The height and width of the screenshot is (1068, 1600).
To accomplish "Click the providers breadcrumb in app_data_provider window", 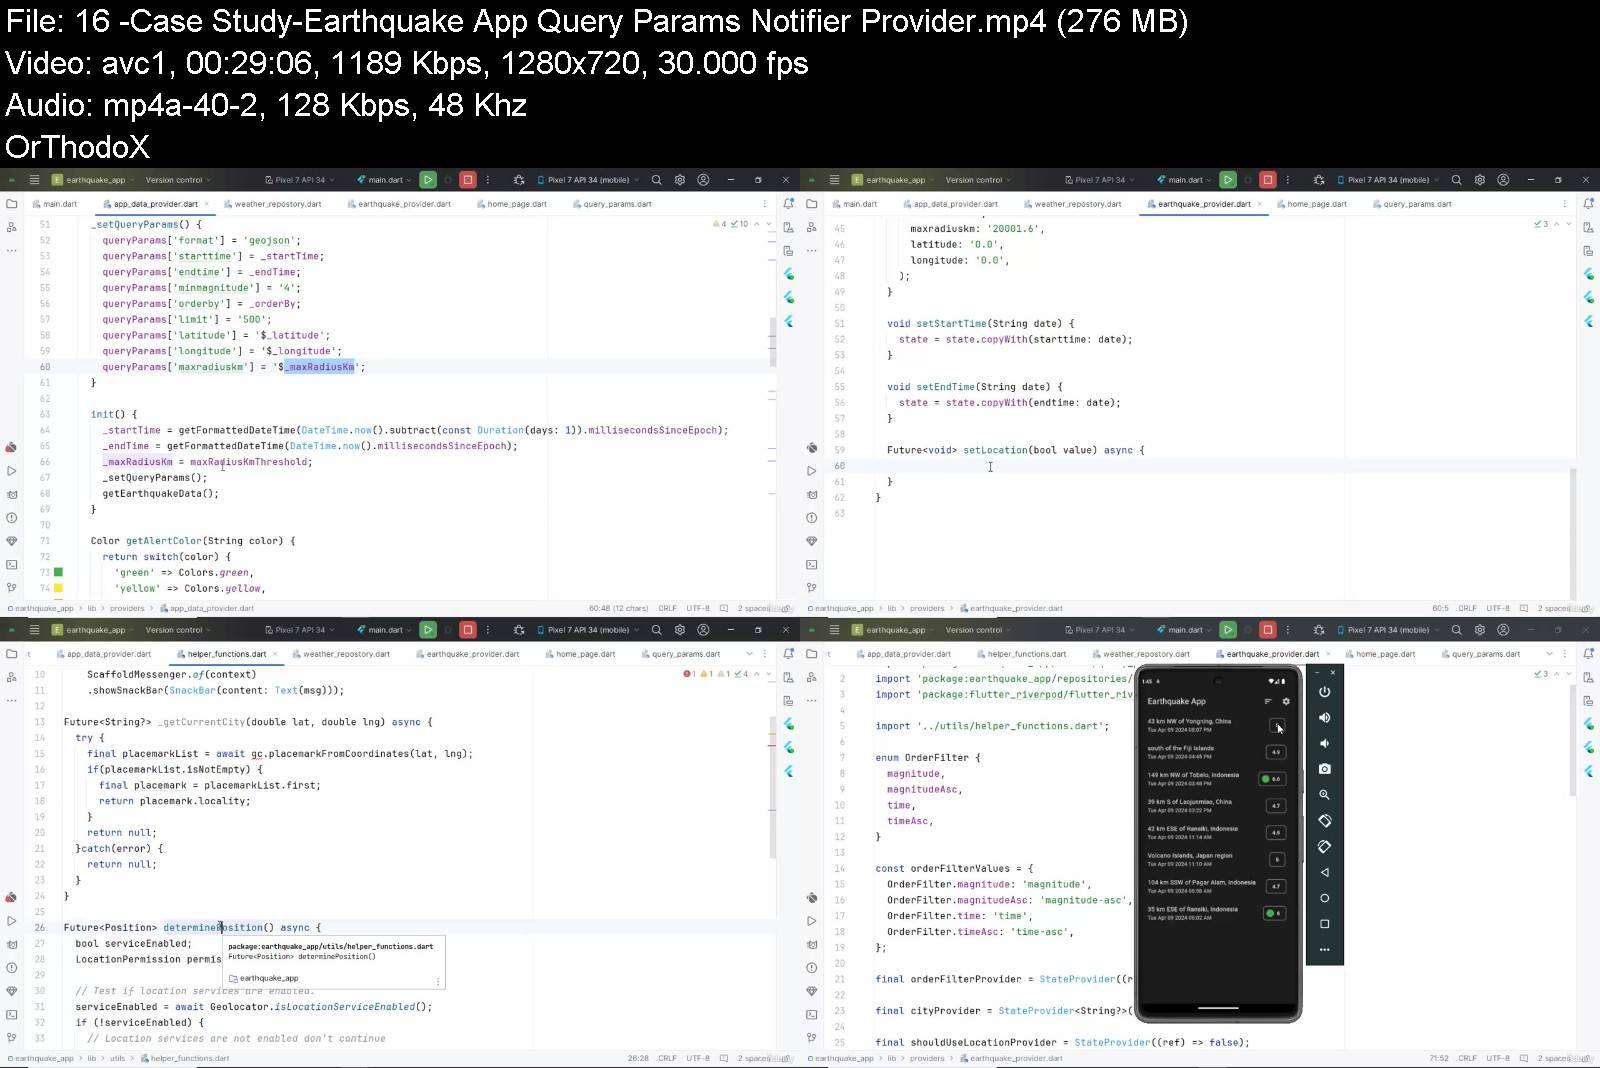I will [127, 608].
